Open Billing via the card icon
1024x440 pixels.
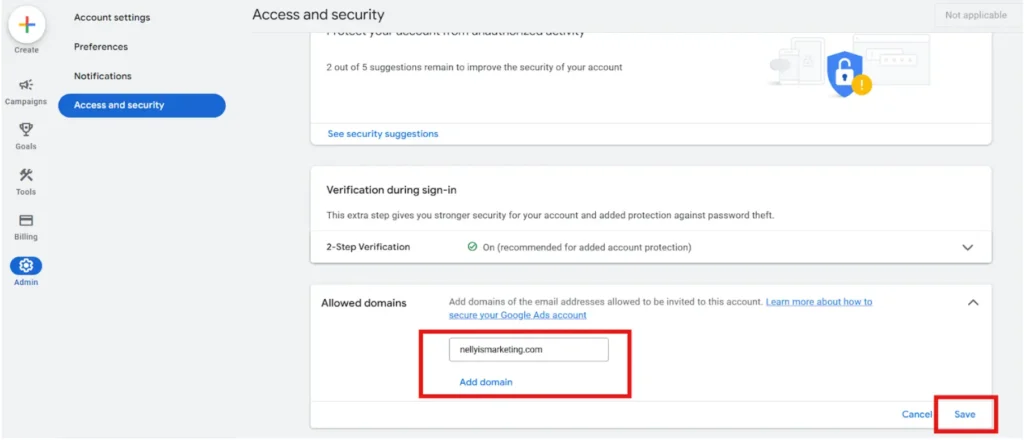click(x=26, y=220)
